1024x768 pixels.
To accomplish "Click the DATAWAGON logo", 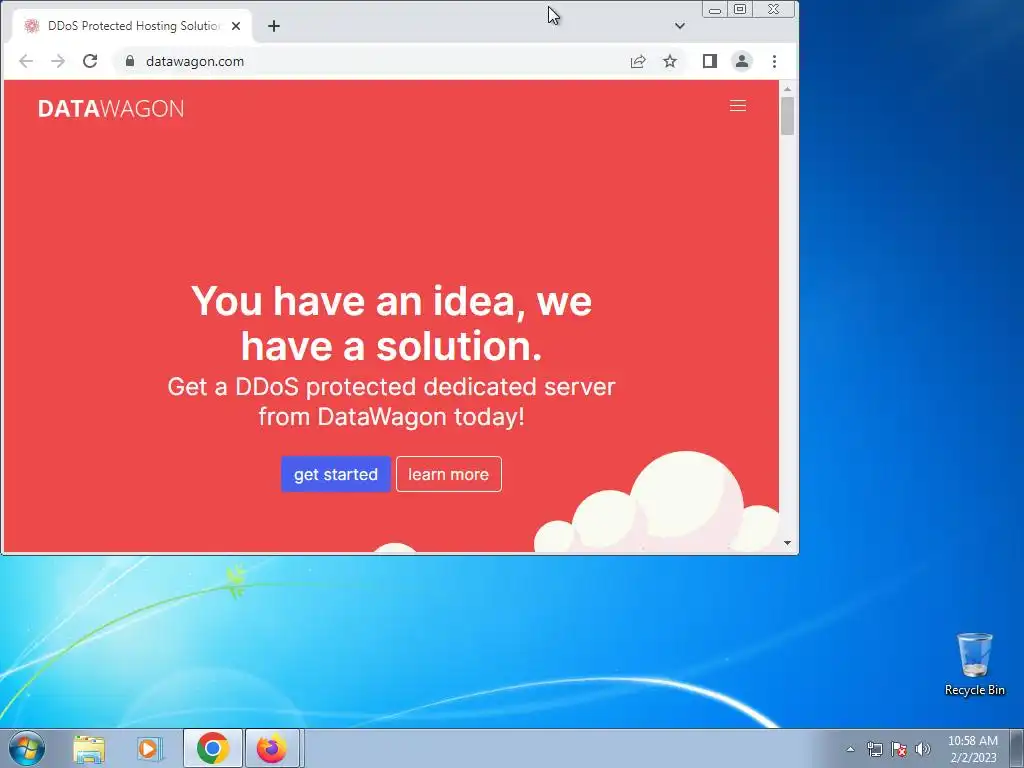I will pyautogui.click(x=111, y=108).
